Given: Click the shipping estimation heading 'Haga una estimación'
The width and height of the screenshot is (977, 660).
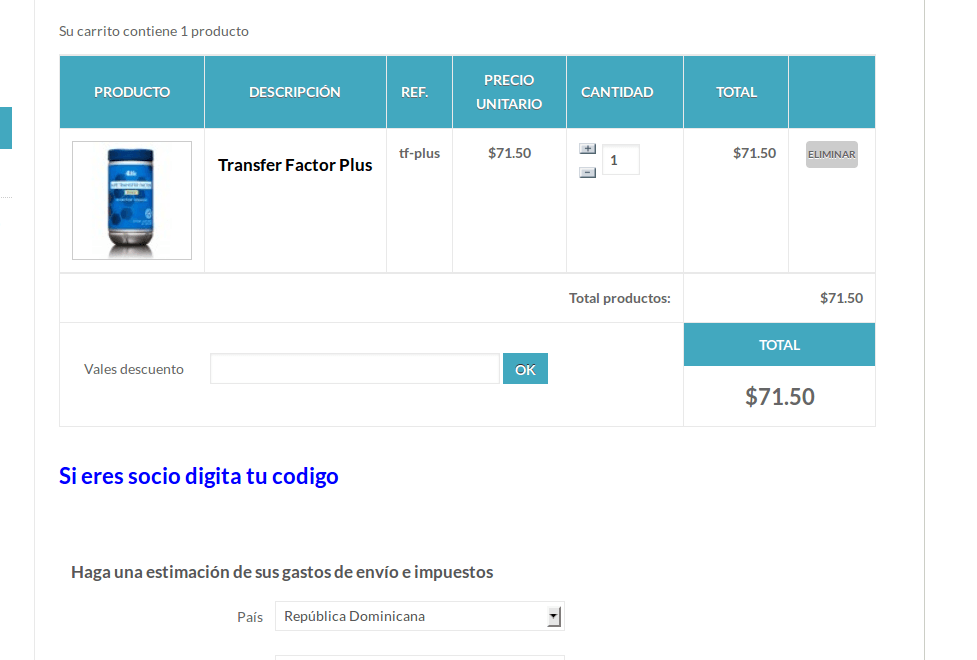Looking at the screenshot, I should point(282,572).
